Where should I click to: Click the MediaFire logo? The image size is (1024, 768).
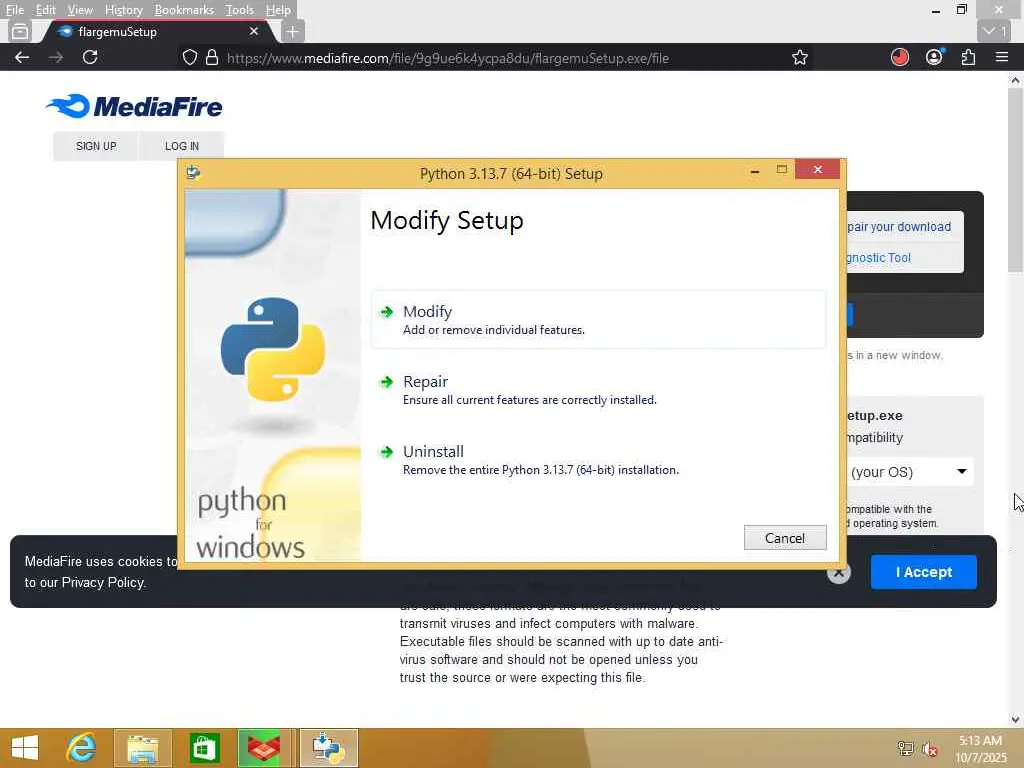135,106
